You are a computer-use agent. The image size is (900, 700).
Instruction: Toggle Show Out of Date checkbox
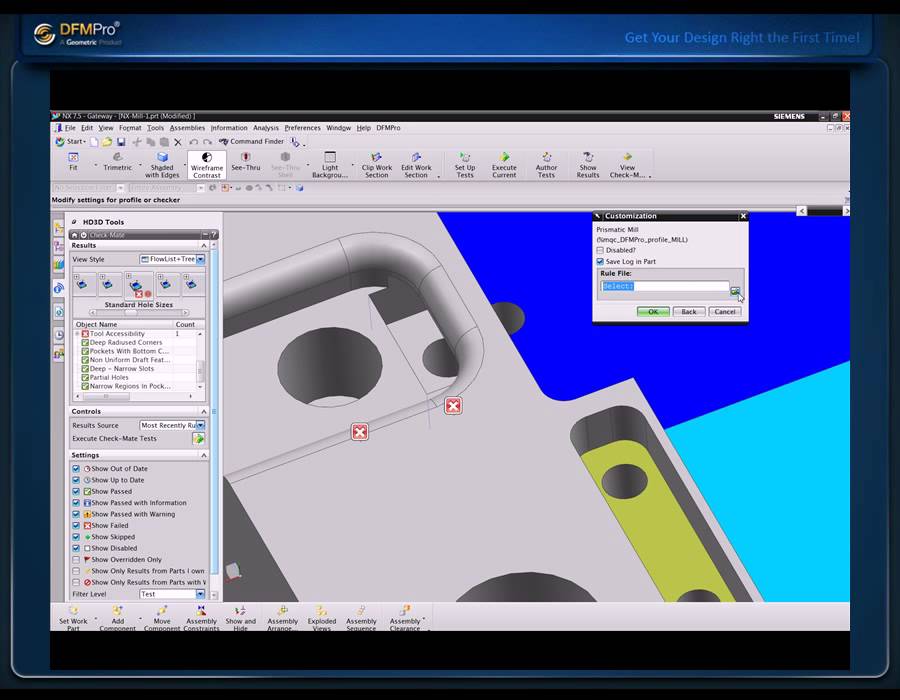point(76,469)
